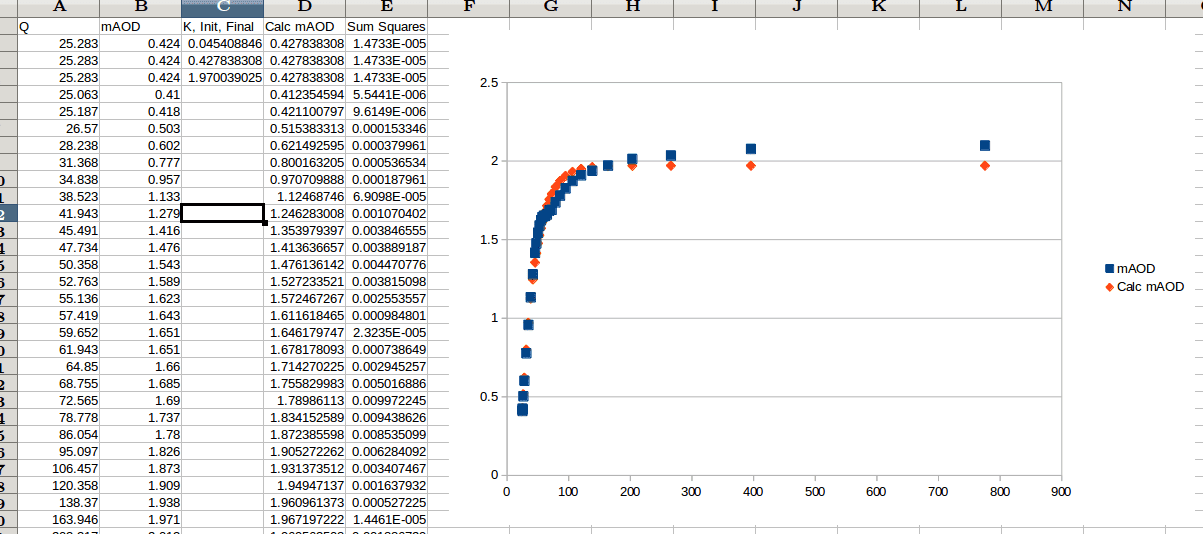This screenshot has height=534, width=1203.
Task: Click the orange diamond Calc mAOD legend marker
Action: click(1109, 287)
